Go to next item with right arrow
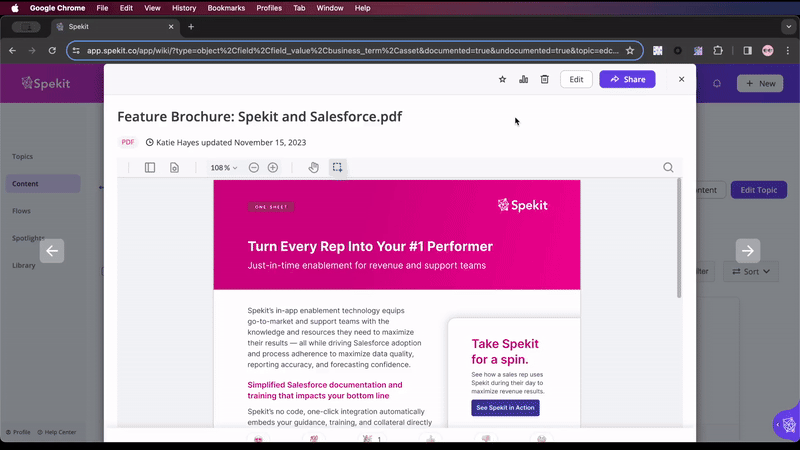The image size is (800, 450). pos(747,251)
